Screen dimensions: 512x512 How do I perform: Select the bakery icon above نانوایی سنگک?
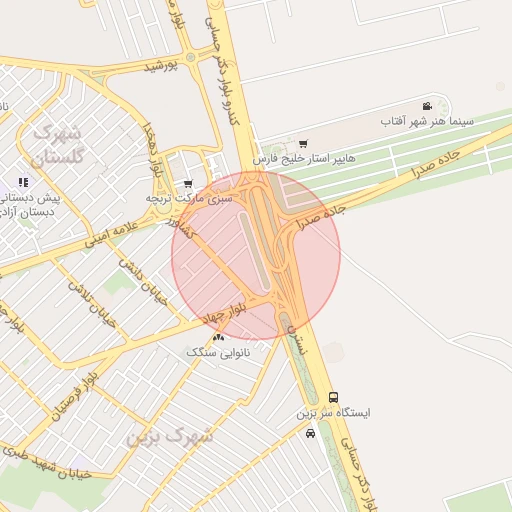click(219, 338)
